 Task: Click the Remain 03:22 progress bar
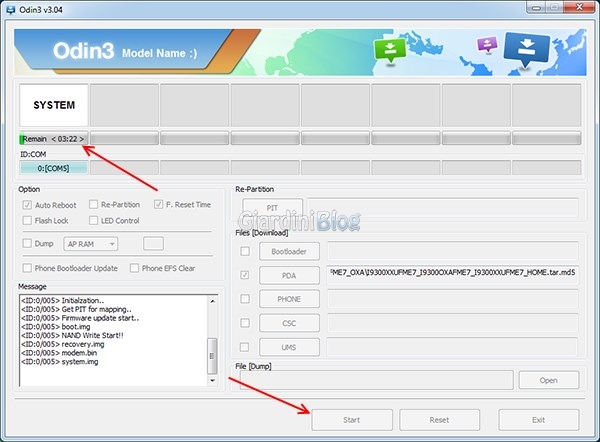coord(54,139)
